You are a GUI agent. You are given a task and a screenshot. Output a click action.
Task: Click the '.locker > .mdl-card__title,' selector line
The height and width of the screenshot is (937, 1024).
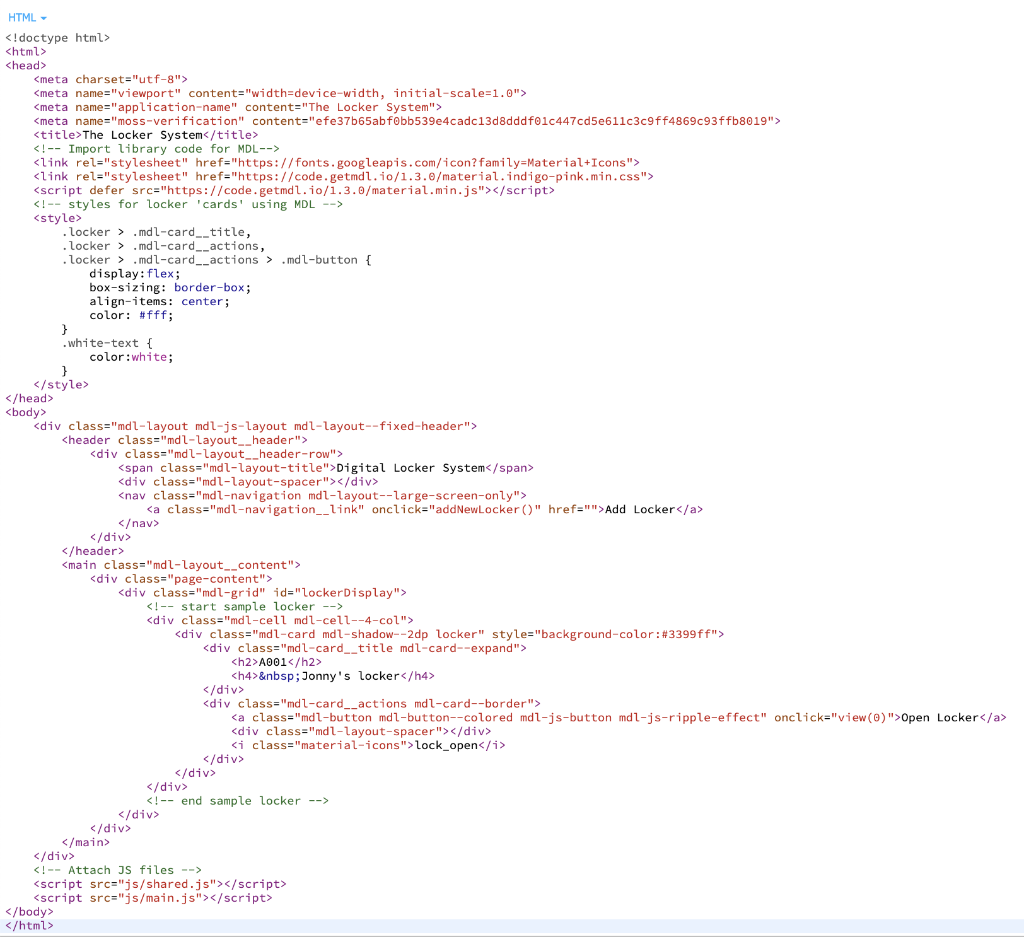pyautogui.click(x=156, y=232)
